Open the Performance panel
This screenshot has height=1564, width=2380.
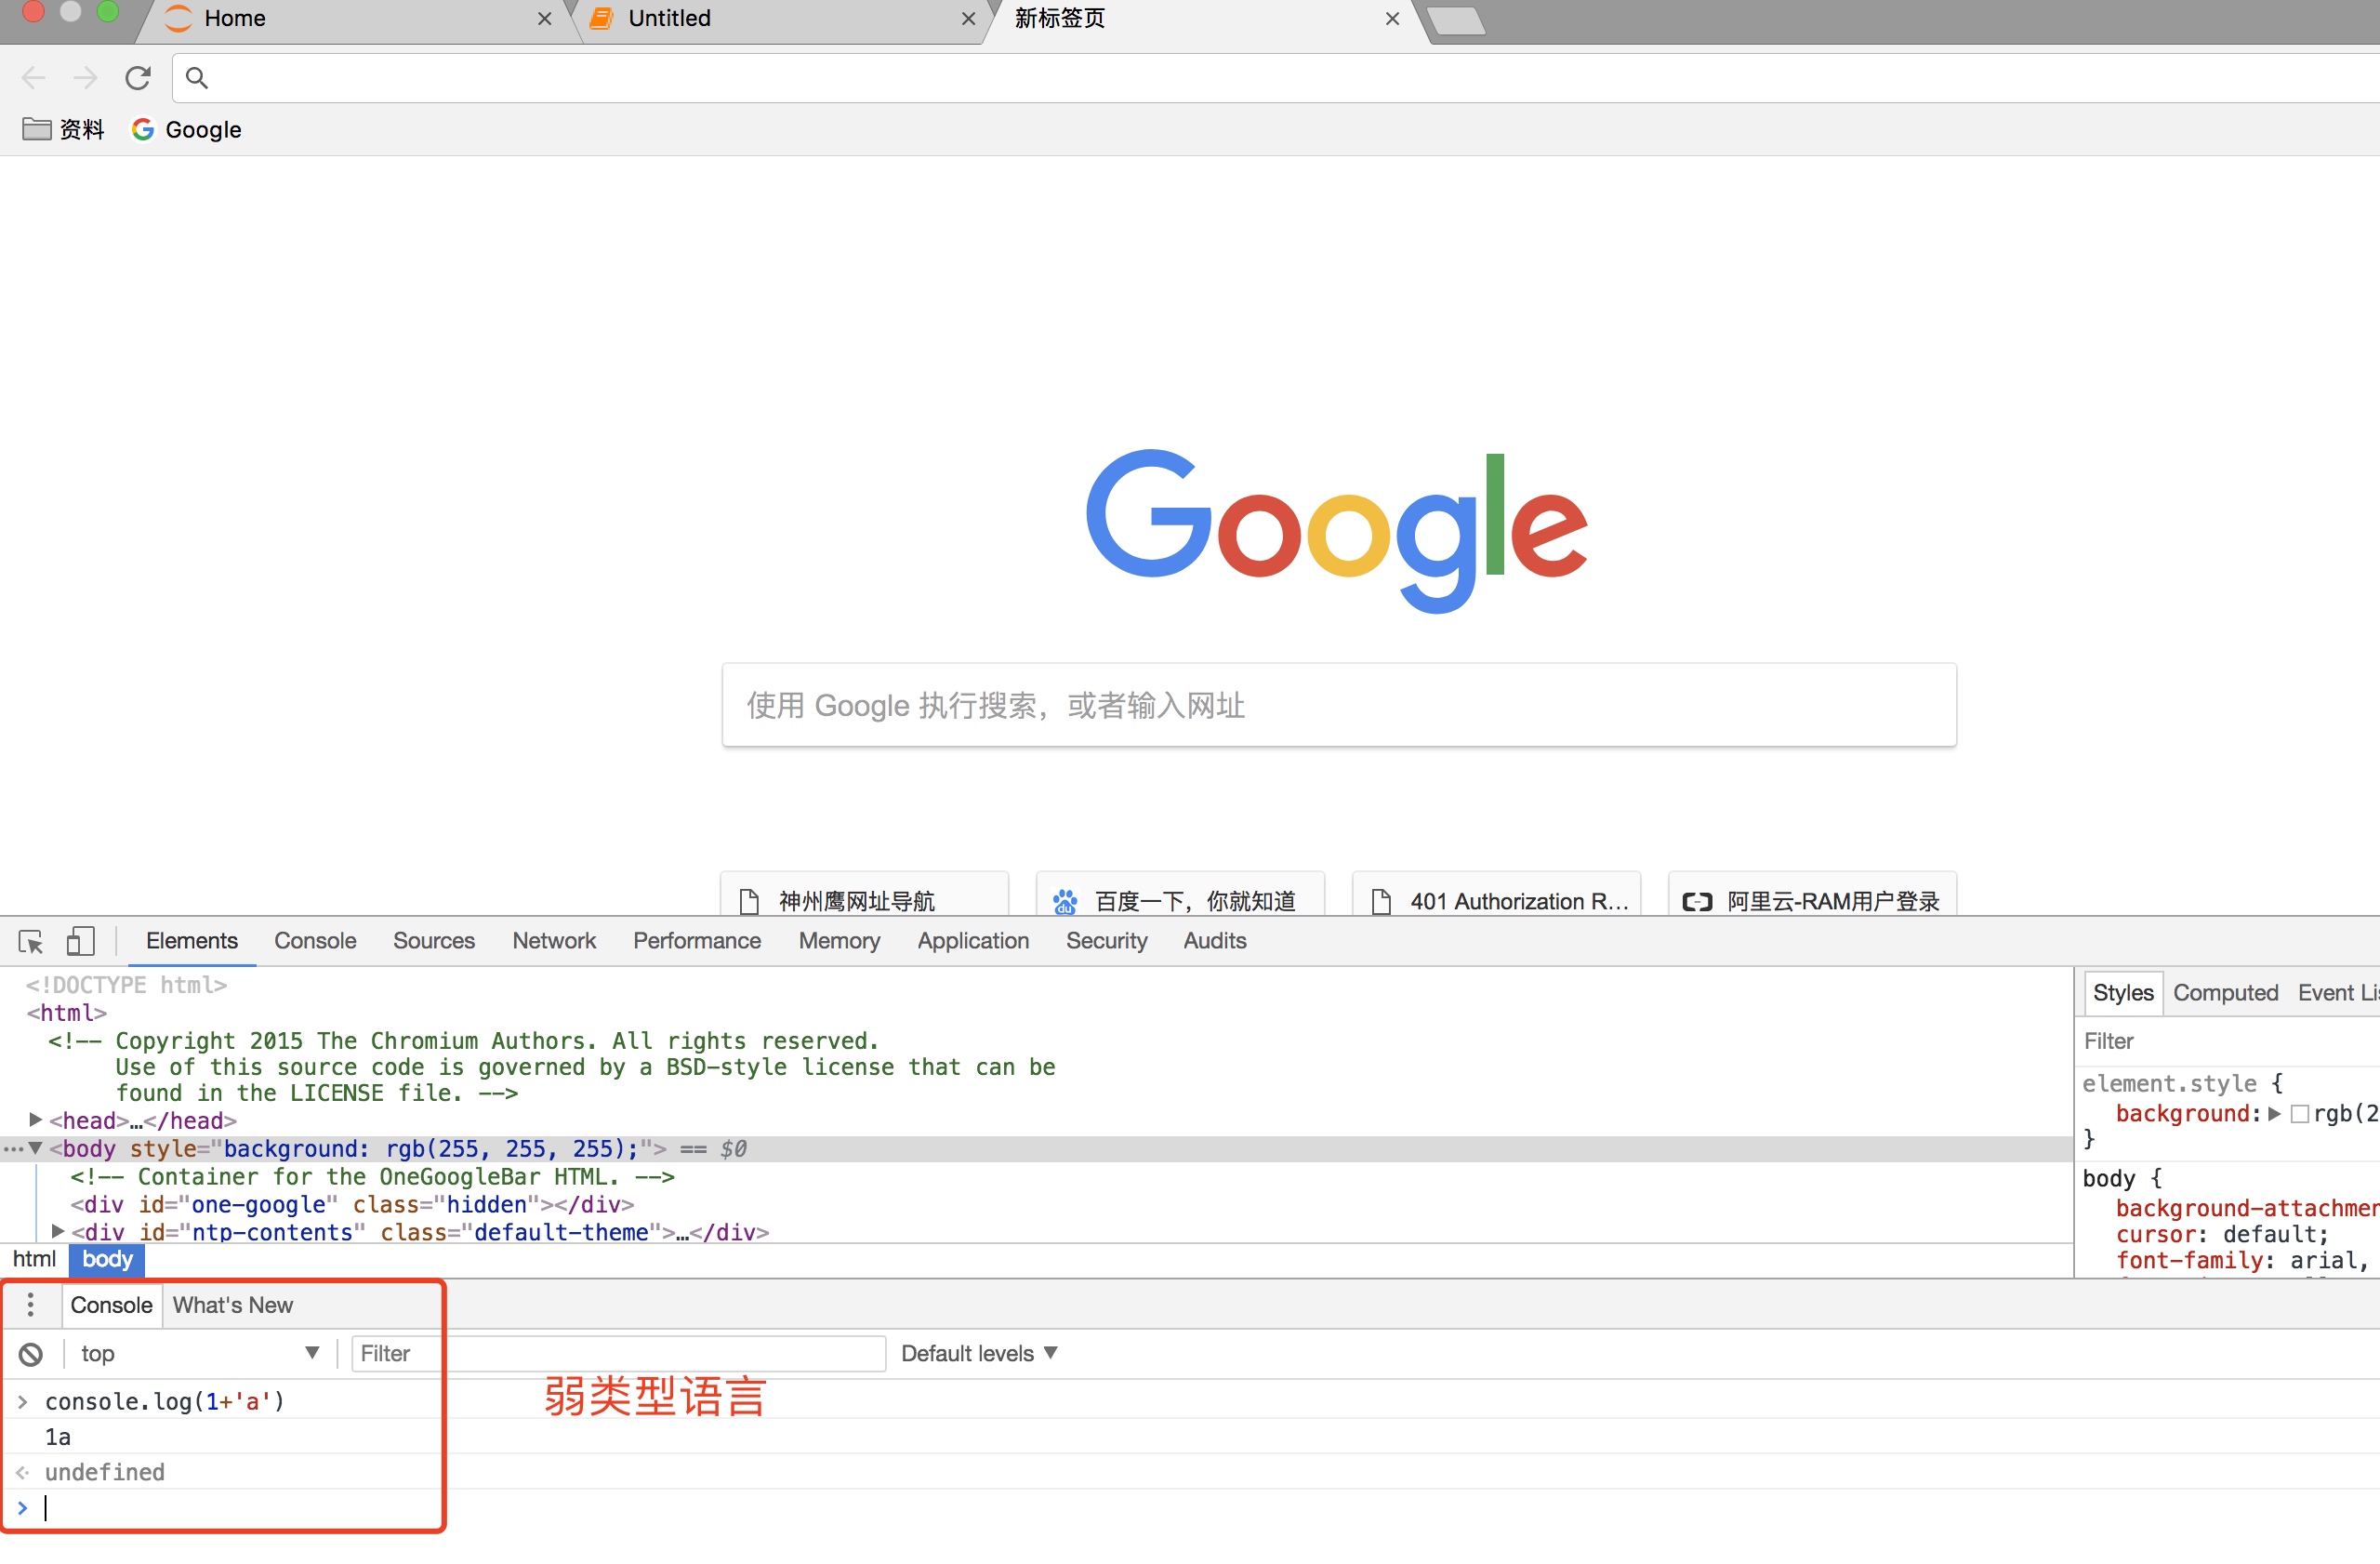point(697,941)
